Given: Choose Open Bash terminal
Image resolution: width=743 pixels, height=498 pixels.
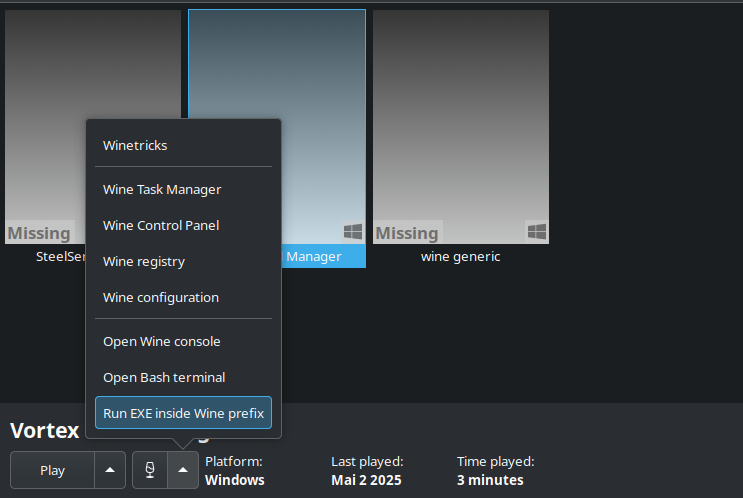Looking at the screenshot, I should coord(183,378).
